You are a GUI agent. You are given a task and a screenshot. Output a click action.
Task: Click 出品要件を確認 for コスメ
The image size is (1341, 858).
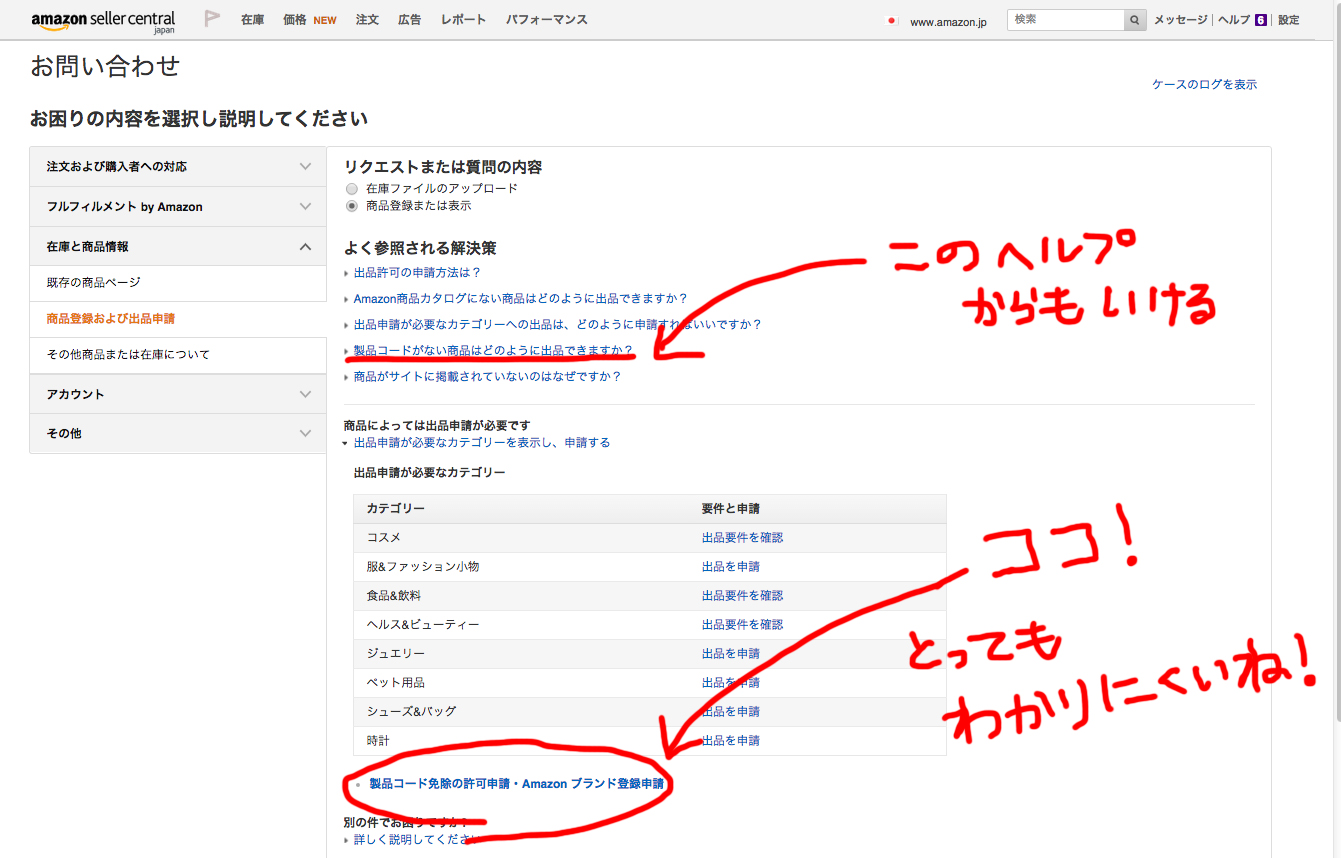(x=742, y=537)
